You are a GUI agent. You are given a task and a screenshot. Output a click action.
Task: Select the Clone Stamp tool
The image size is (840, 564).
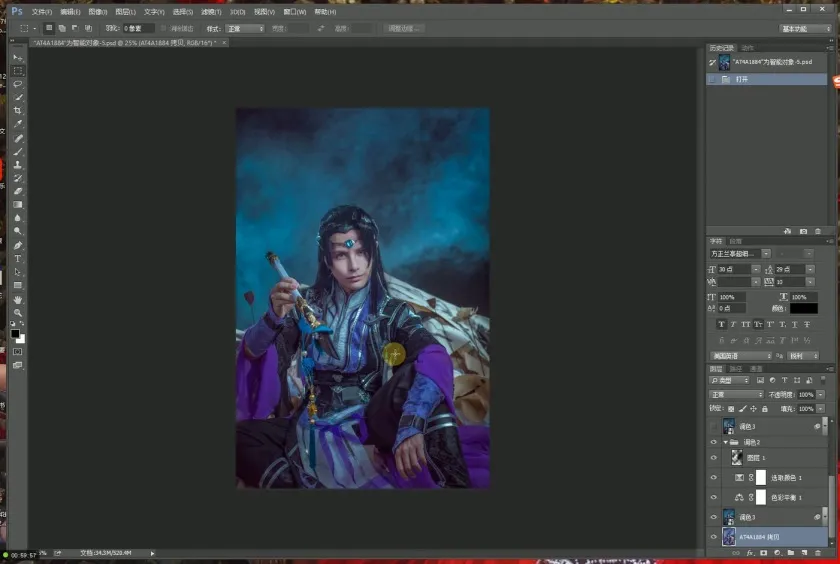point(18,165)
